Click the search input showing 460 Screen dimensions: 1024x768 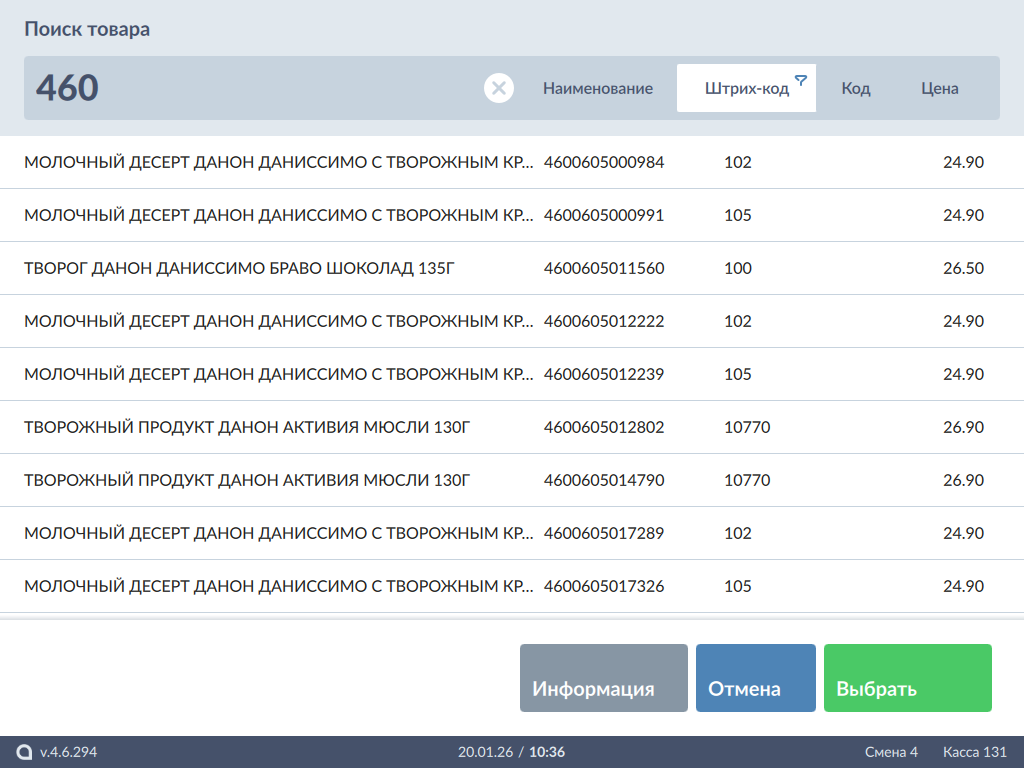tap(250, 88)
